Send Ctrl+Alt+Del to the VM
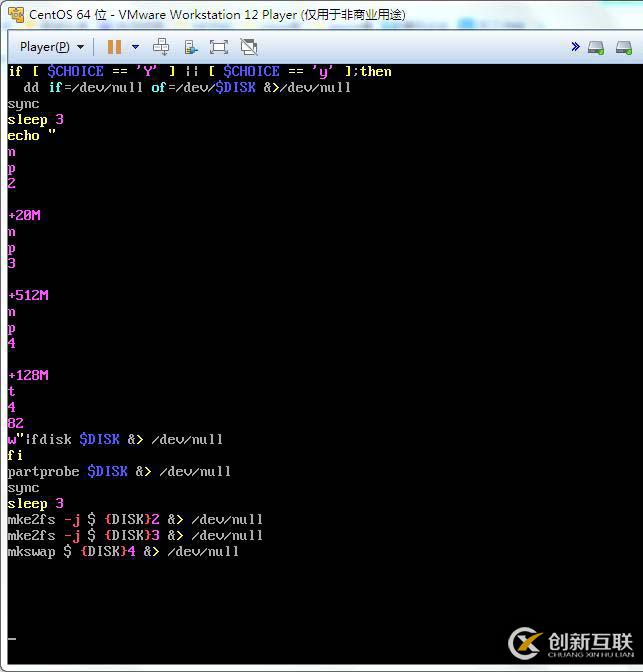Screen dimensions: 643x672 click(161, 47)
